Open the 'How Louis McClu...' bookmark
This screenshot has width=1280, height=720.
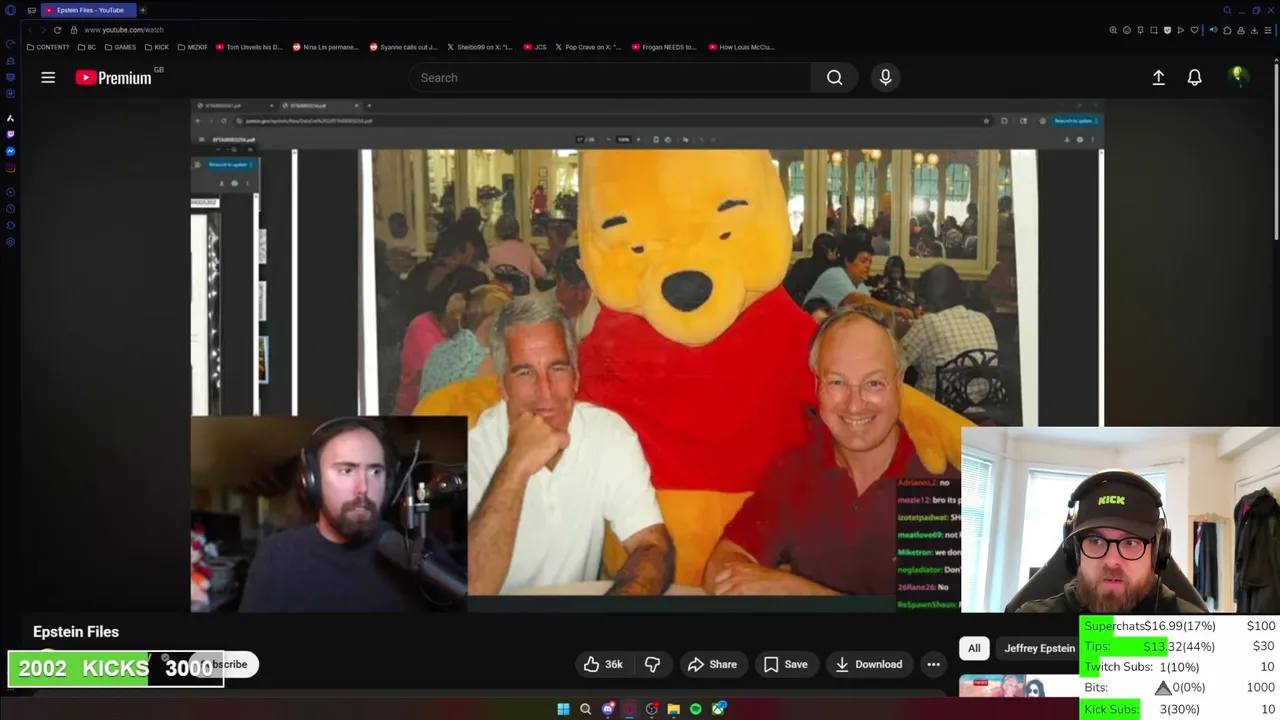(741, 47)
